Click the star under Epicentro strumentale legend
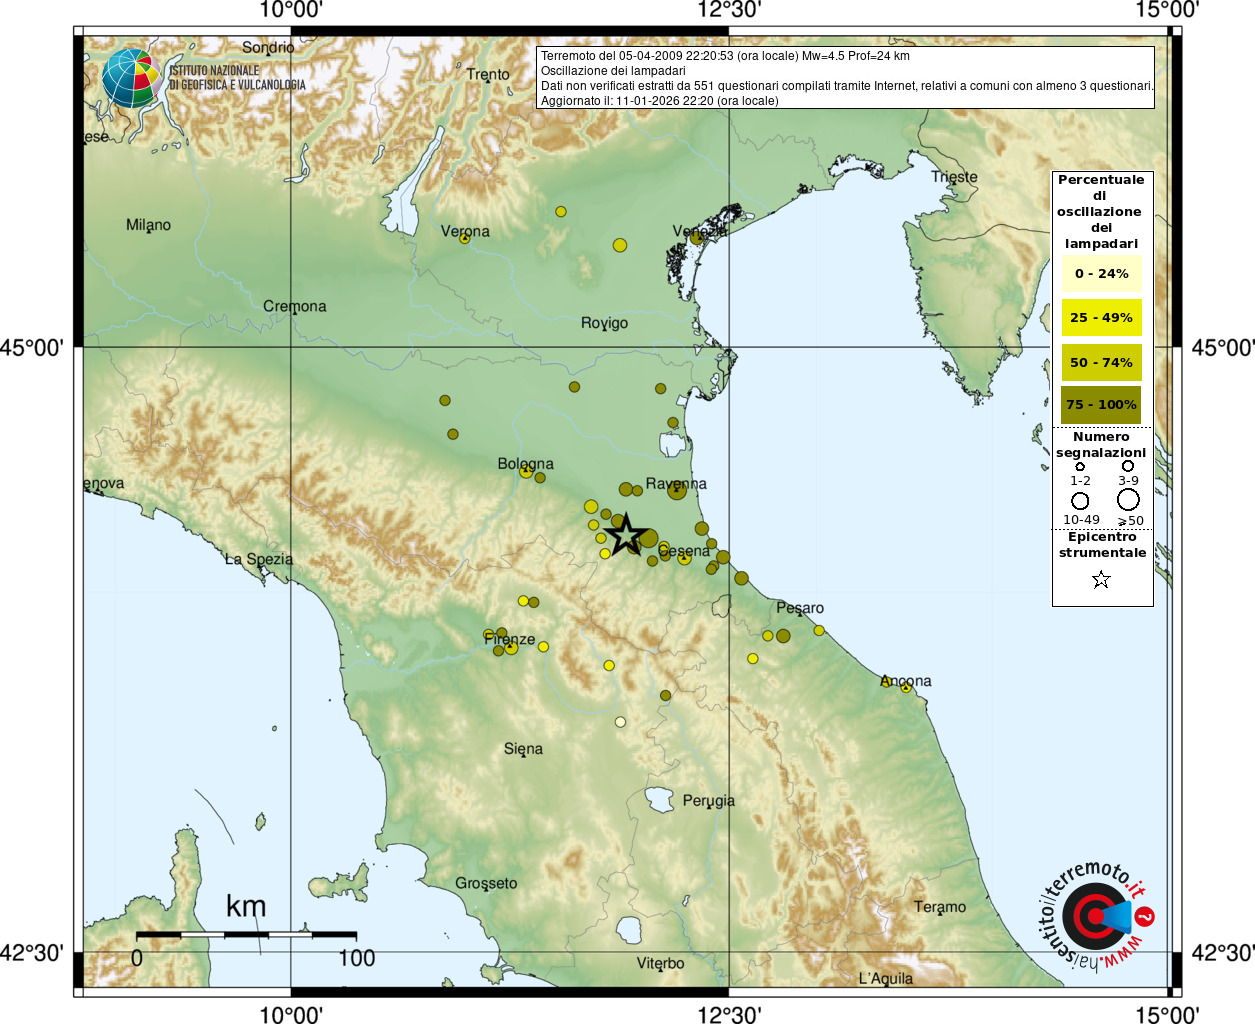This screenshot has height=1024, width=1255. pyautogui.click(x=1101, y=579)
